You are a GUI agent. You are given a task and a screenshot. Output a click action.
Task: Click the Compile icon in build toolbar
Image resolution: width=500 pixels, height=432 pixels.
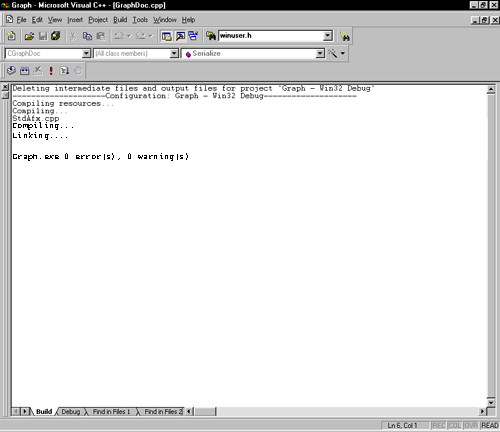click(11, 70)
